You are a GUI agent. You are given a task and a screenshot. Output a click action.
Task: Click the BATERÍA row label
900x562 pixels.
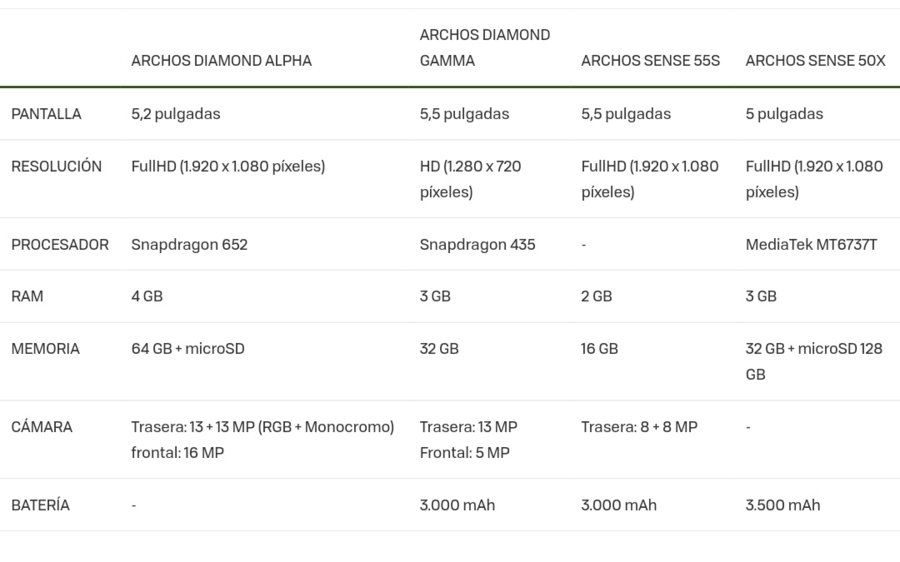(40, 505)
